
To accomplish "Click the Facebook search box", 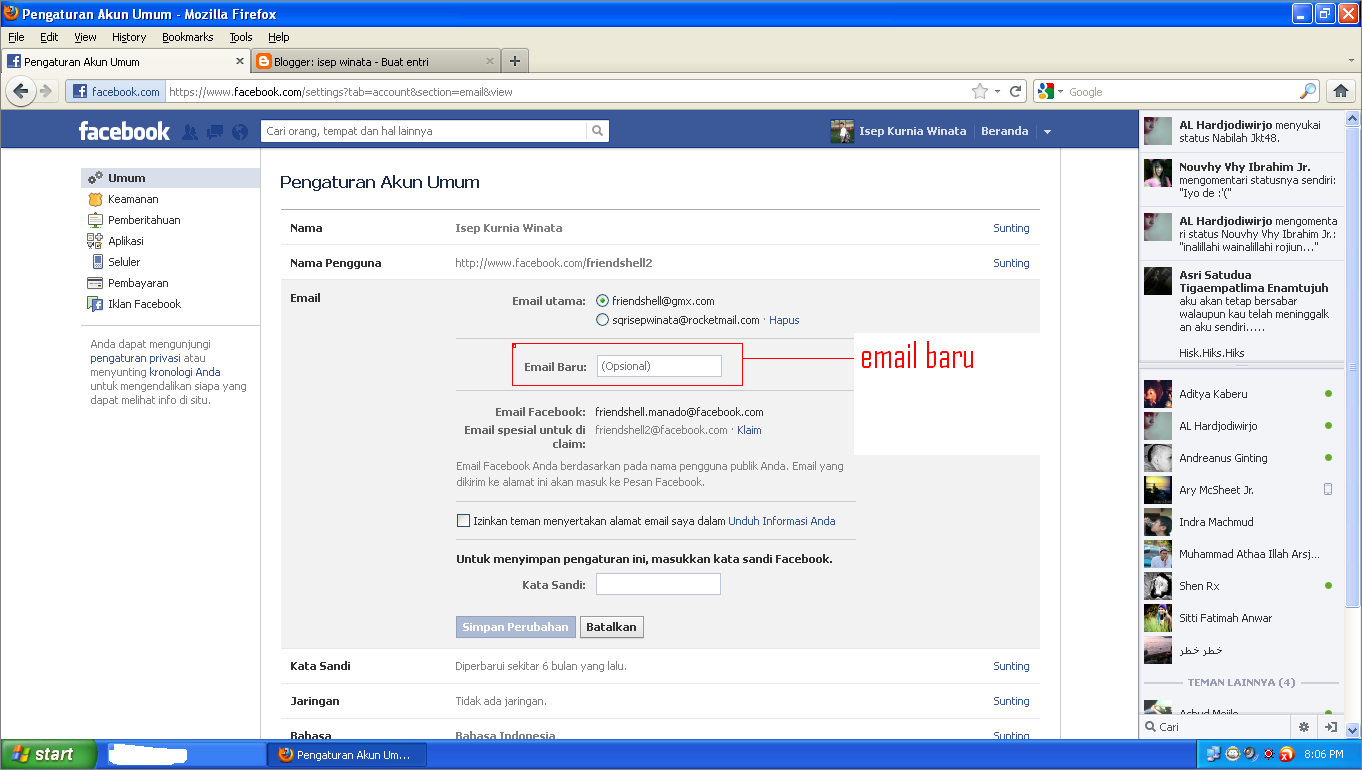I will click(424, 131).
